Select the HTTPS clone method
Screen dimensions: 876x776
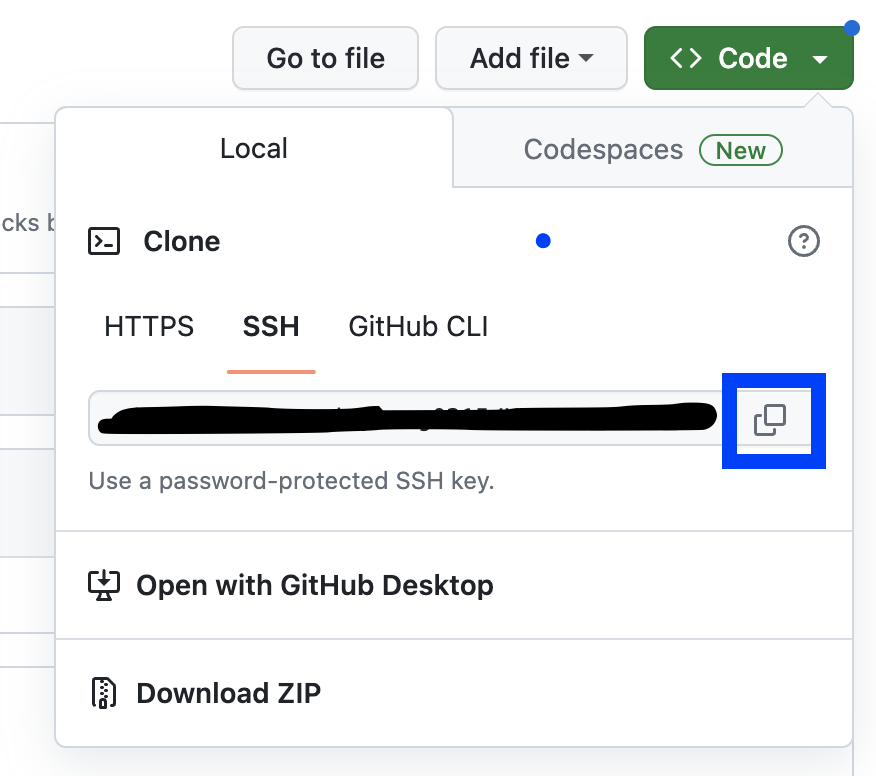[149, 326]
